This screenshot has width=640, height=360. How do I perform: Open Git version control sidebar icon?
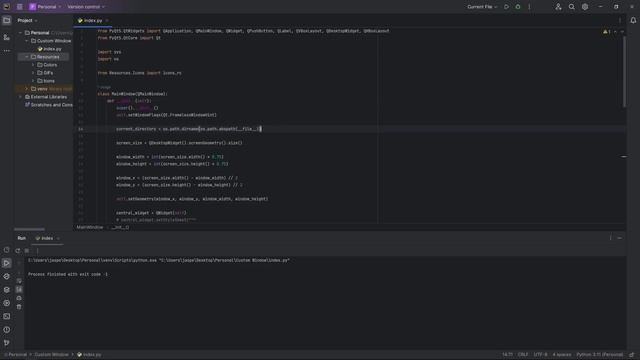coord(7,343)
